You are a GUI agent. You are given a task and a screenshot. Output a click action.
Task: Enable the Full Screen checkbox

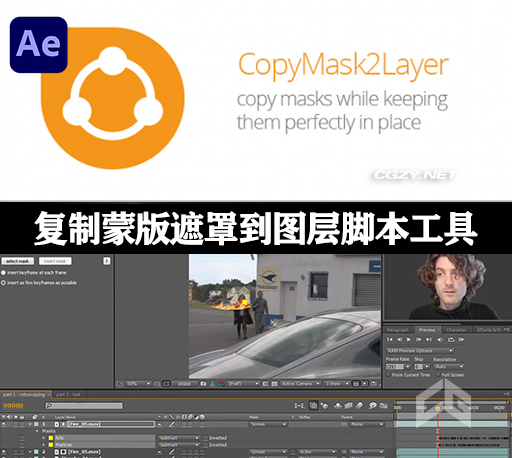(x=438, y=375)
